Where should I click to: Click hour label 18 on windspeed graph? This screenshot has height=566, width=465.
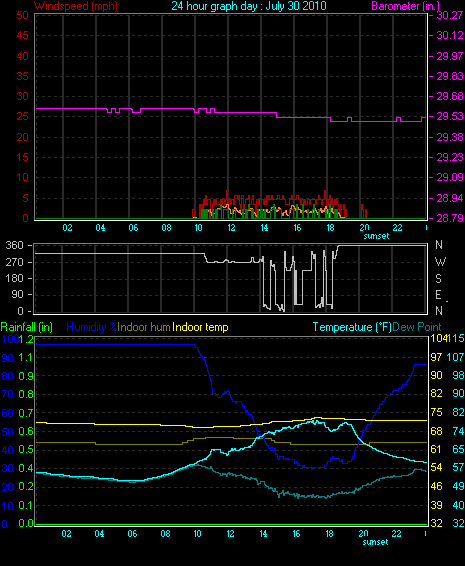[330, 228]
